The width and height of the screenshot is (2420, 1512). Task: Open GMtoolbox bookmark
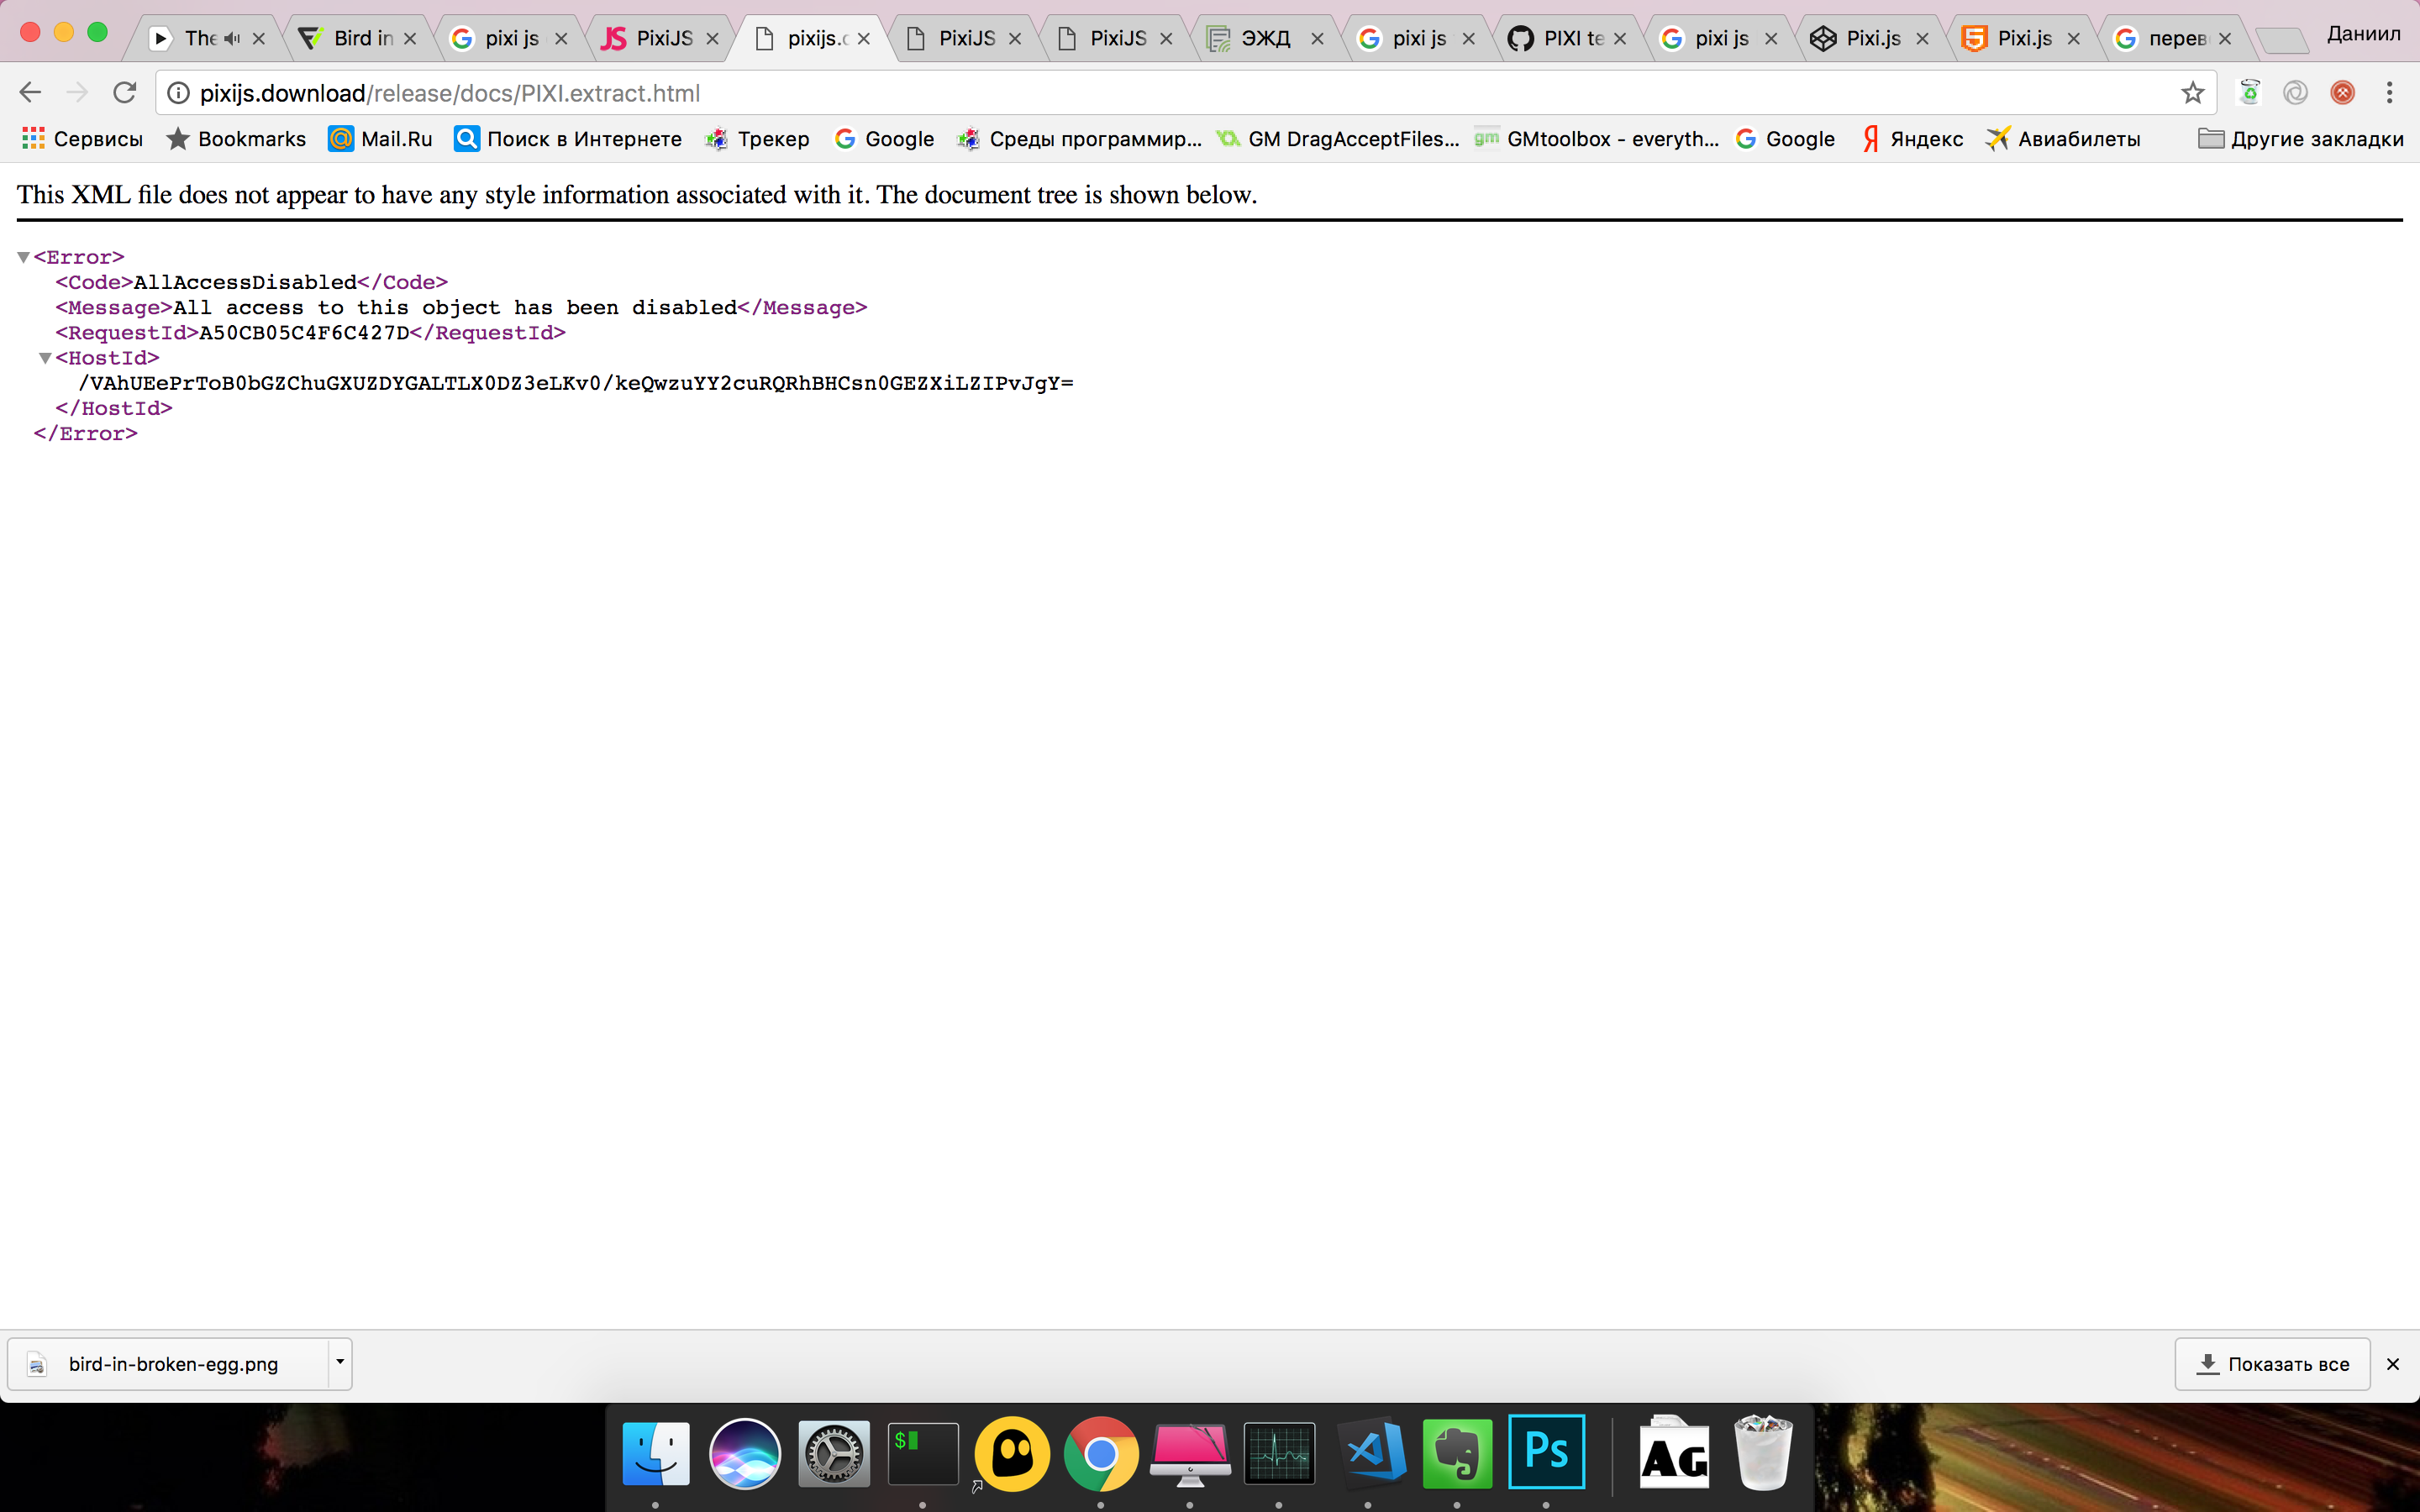[1597, 139]
